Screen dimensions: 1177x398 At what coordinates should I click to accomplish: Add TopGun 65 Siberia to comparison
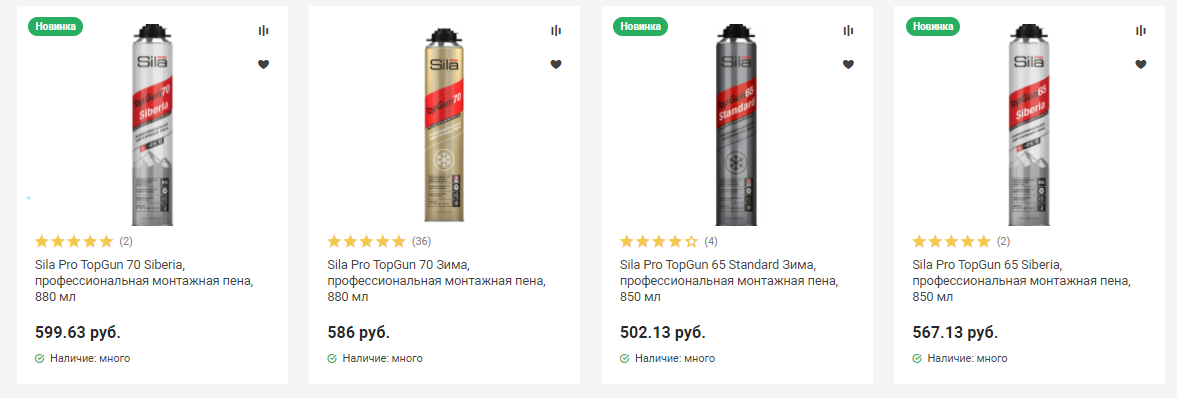pos(1141,30)
